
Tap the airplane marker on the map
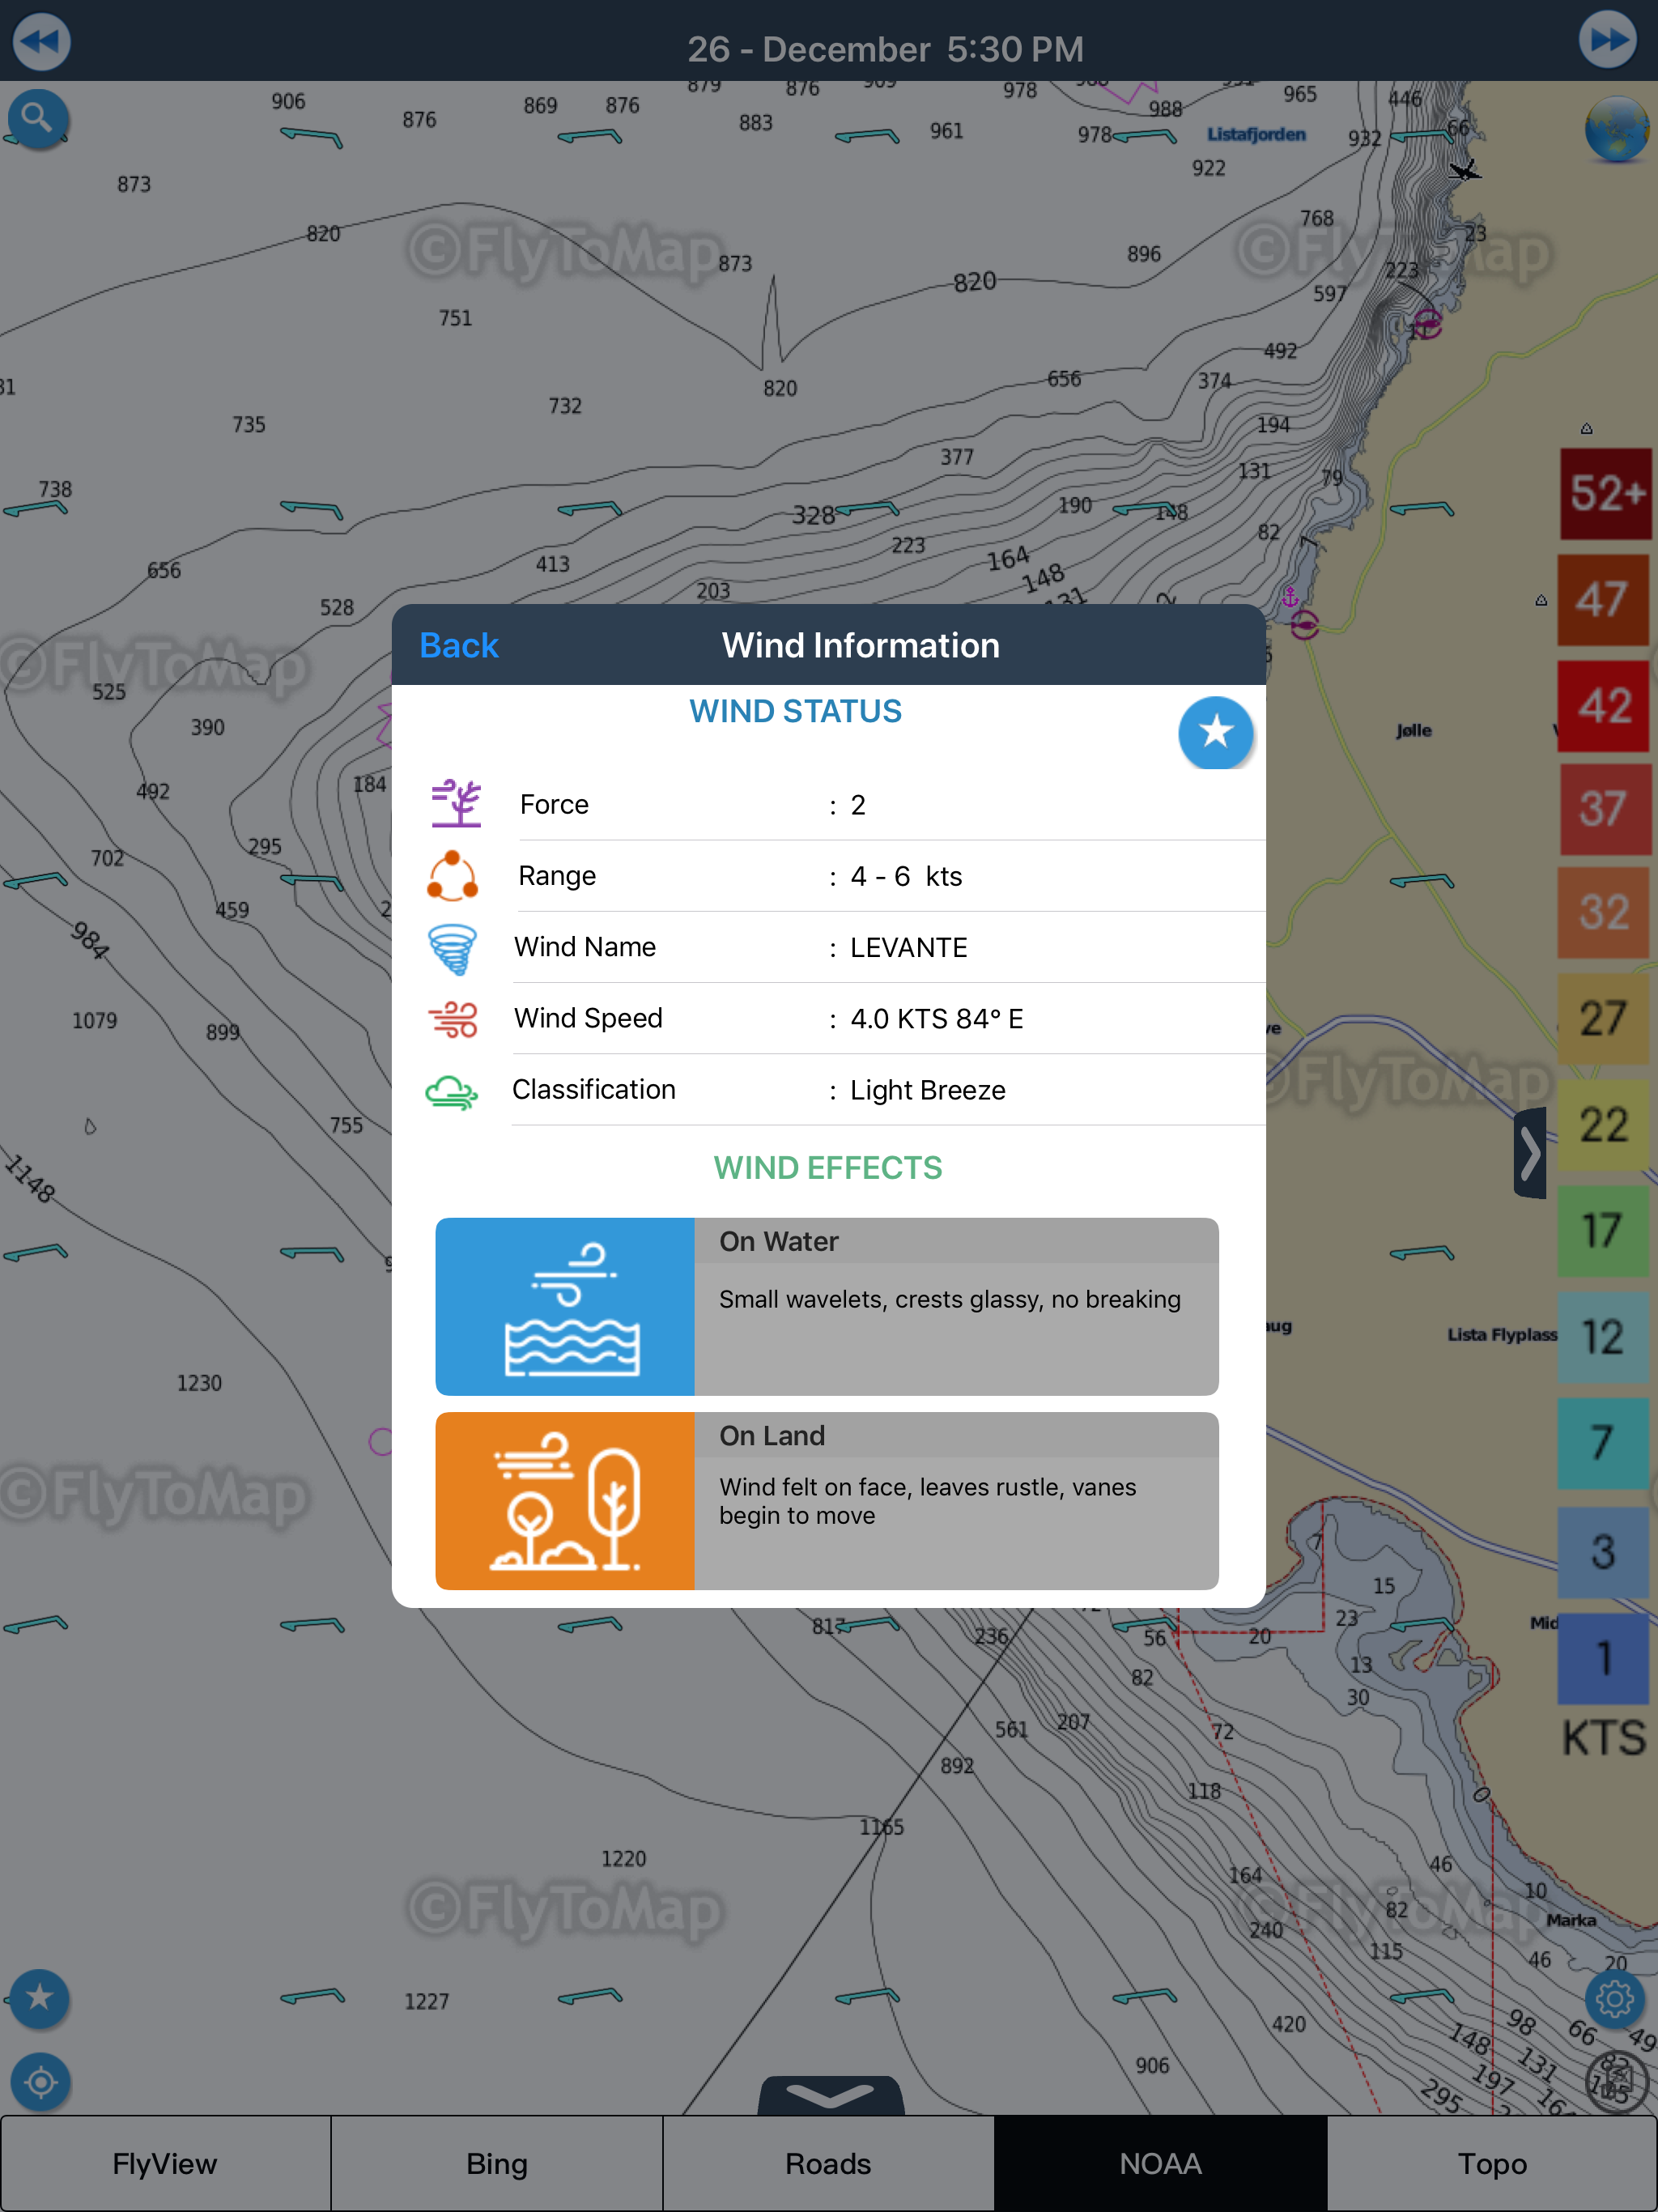tap(1465, 171)
